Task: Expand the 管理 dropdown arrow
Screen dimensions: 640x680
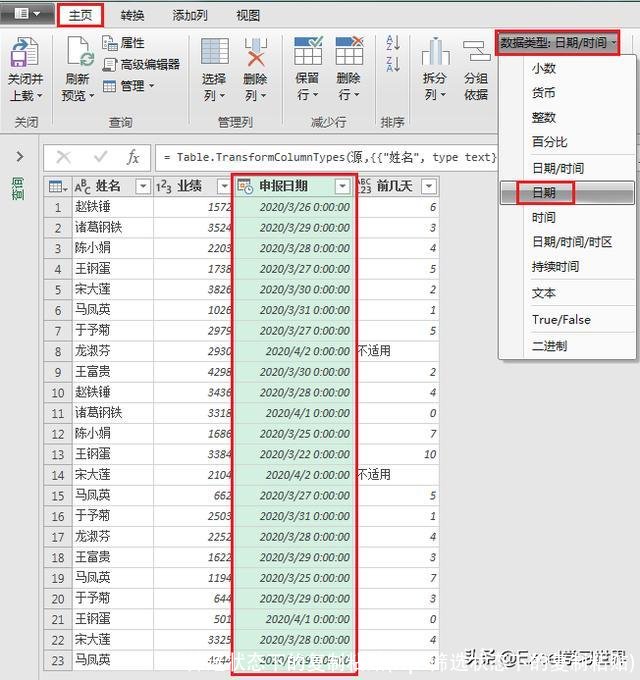Action: point(151,86)
